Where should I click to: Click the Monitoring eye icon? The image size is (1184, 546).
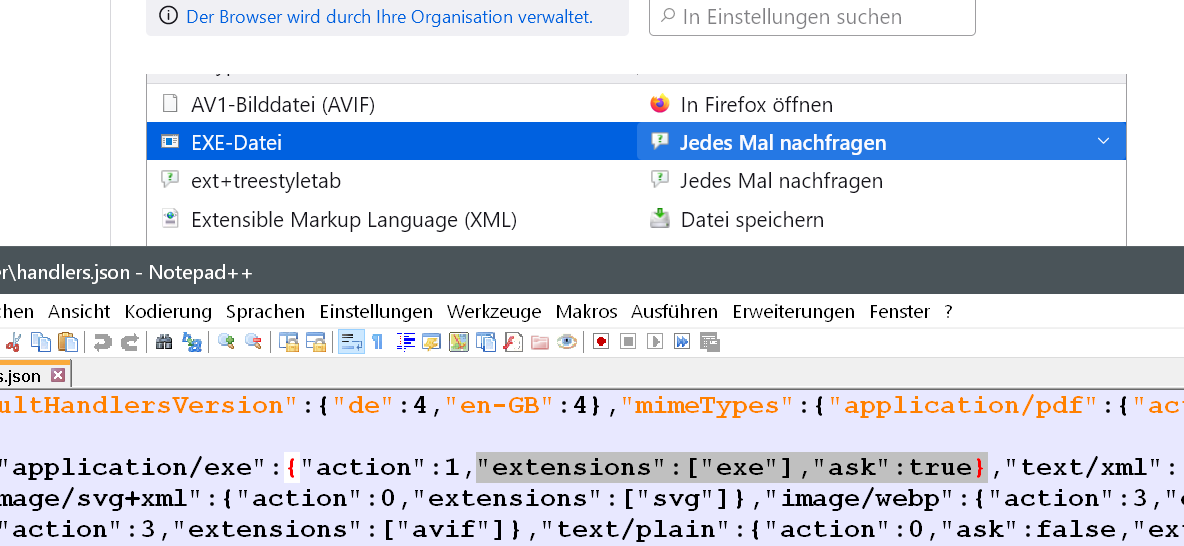(x=567, y=342)
